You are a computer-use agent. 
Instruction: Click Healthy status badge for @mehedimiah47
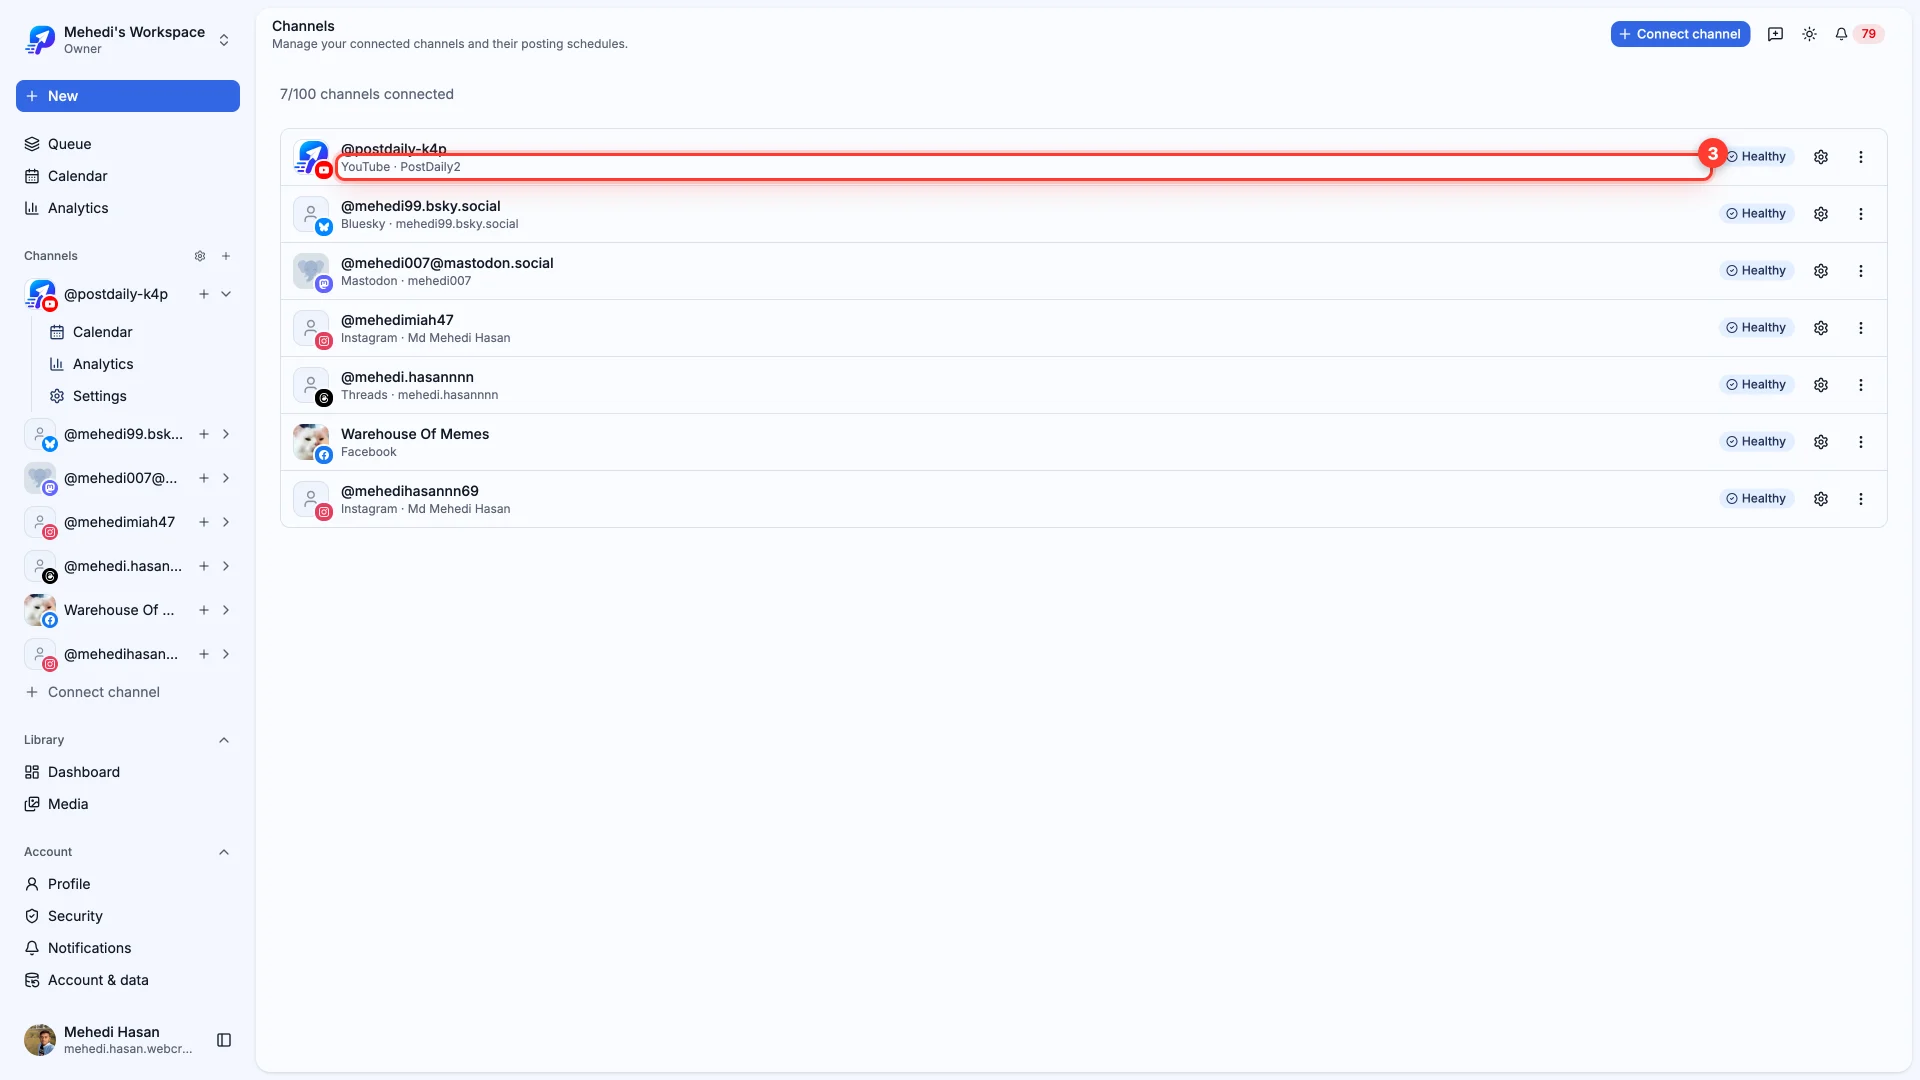tap(1756, 328)
